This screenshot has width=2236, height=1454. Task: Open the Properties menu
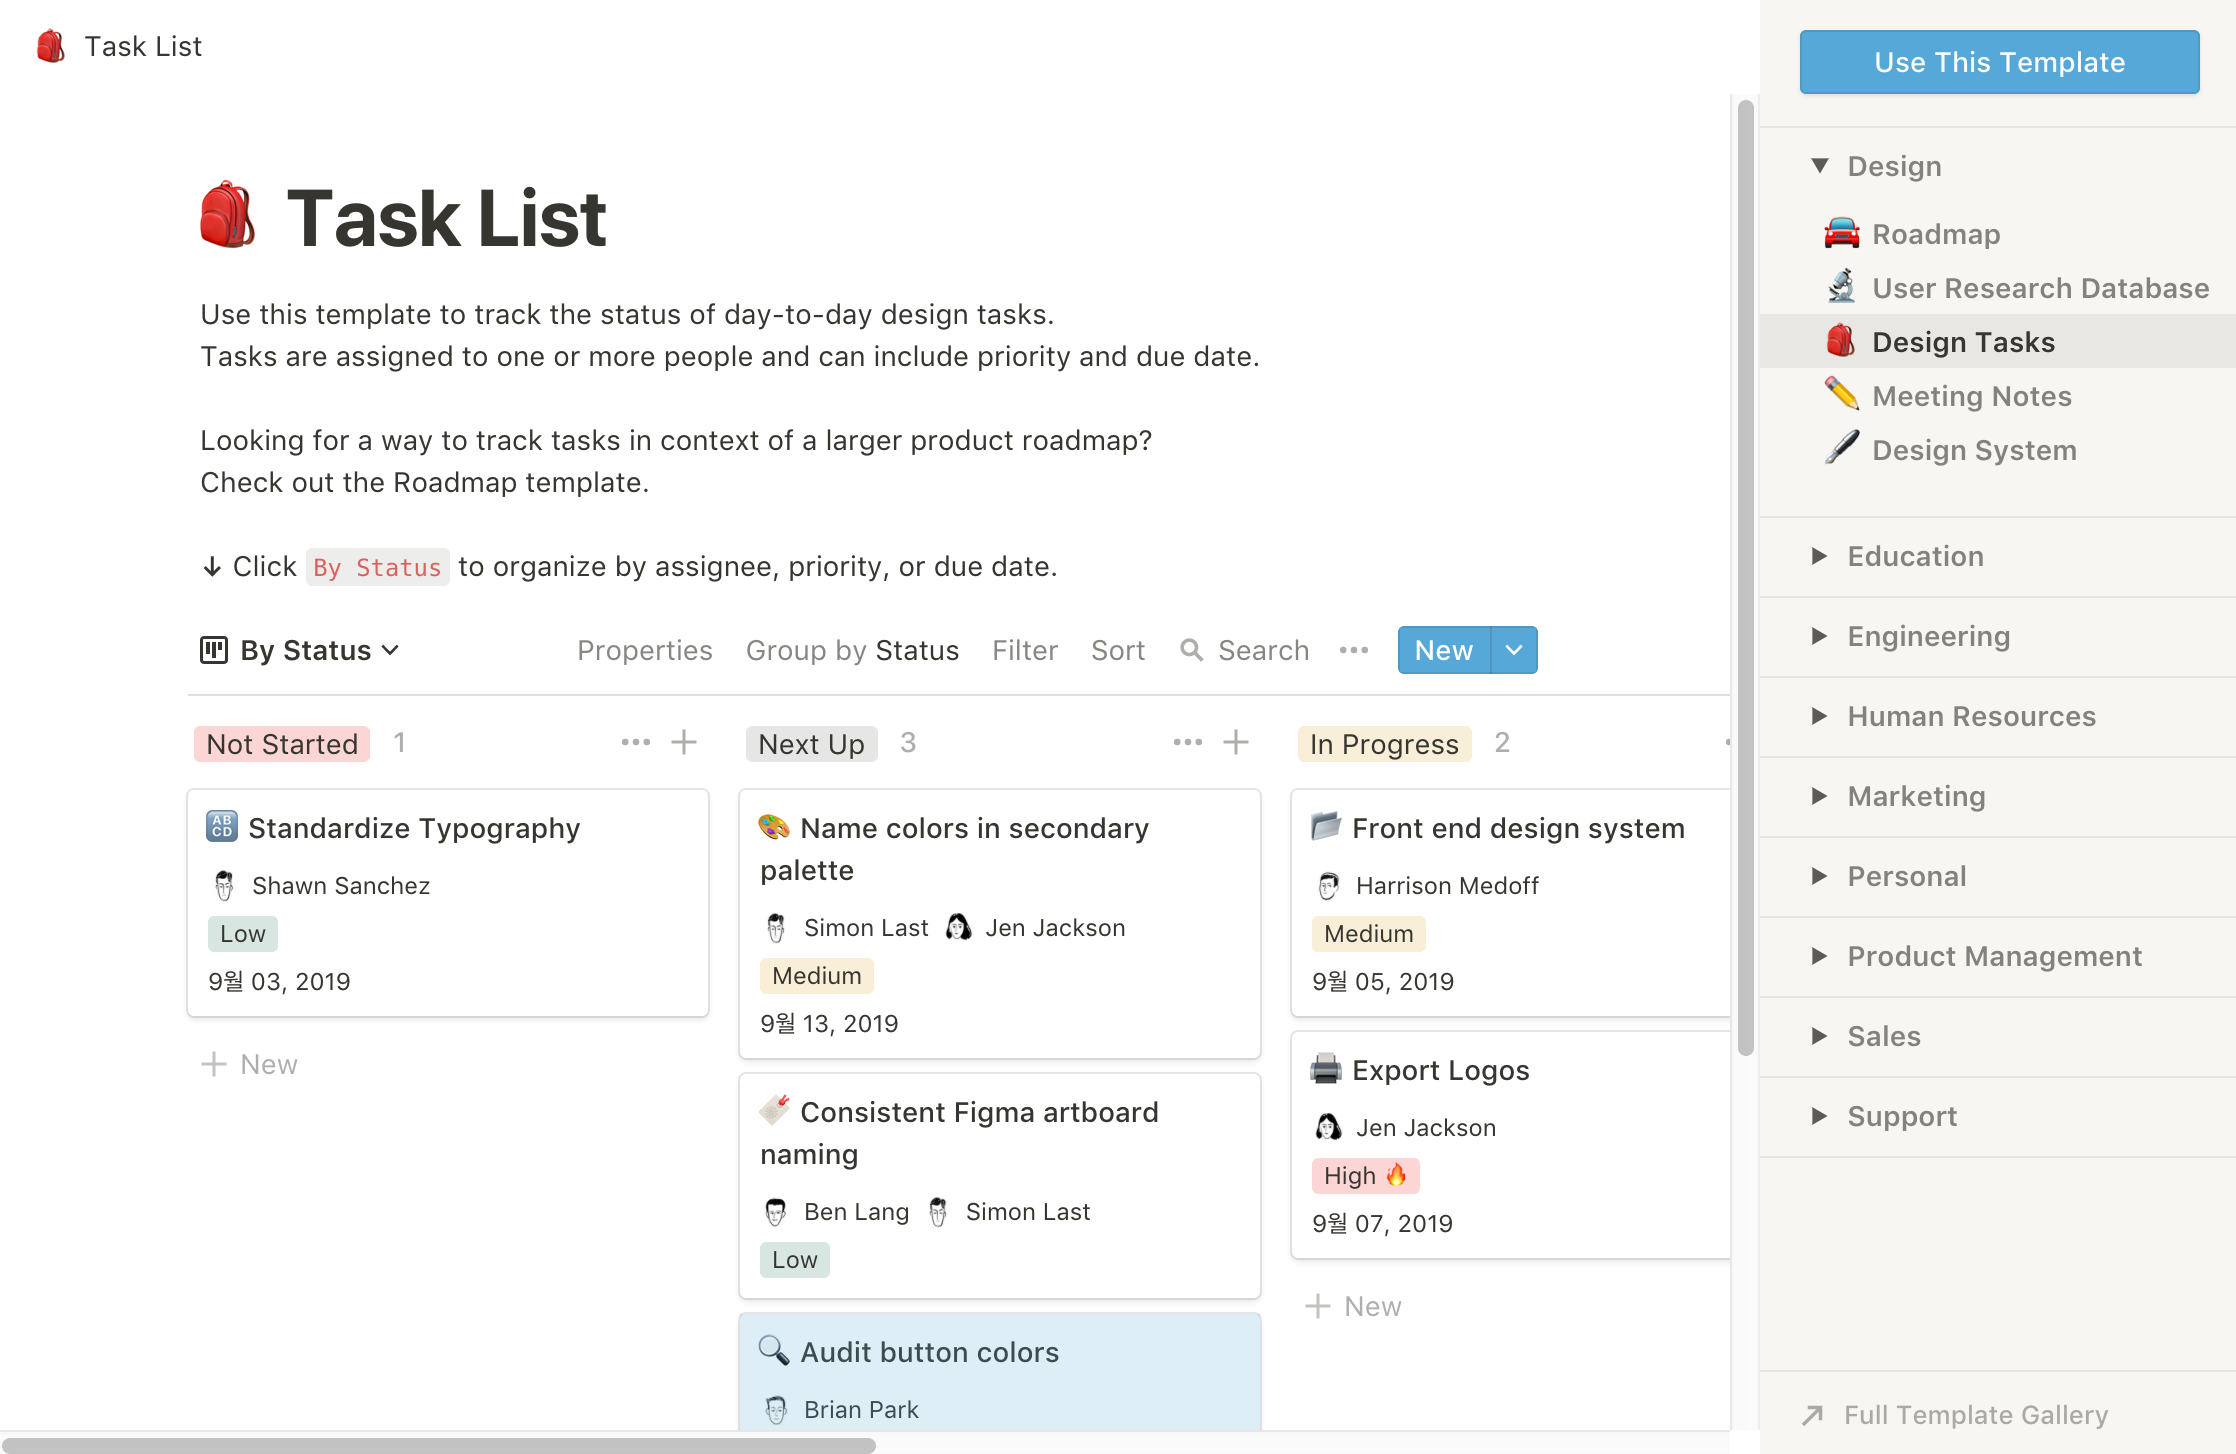tap(644, 650)
